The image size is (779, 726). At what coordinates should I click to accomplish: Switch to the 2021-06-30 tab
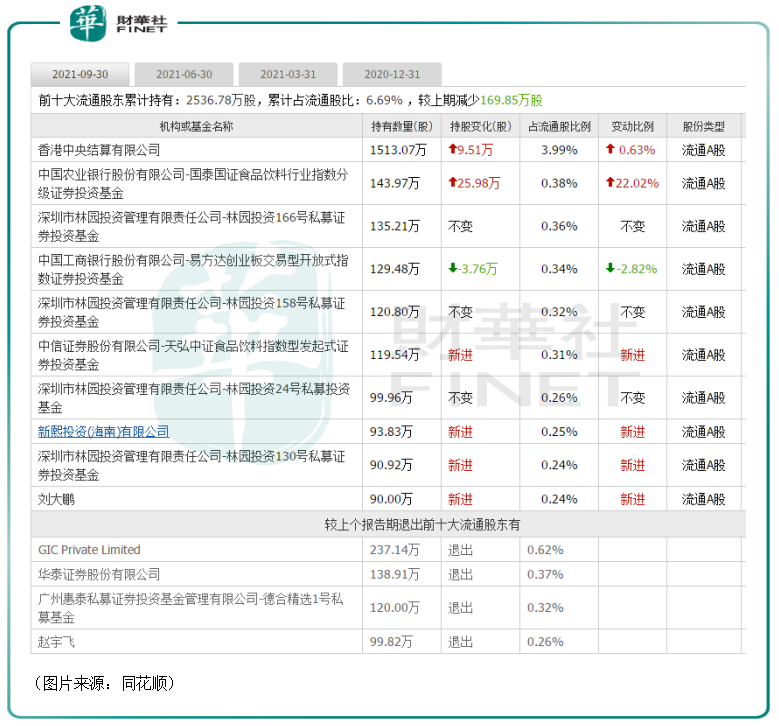184,75
